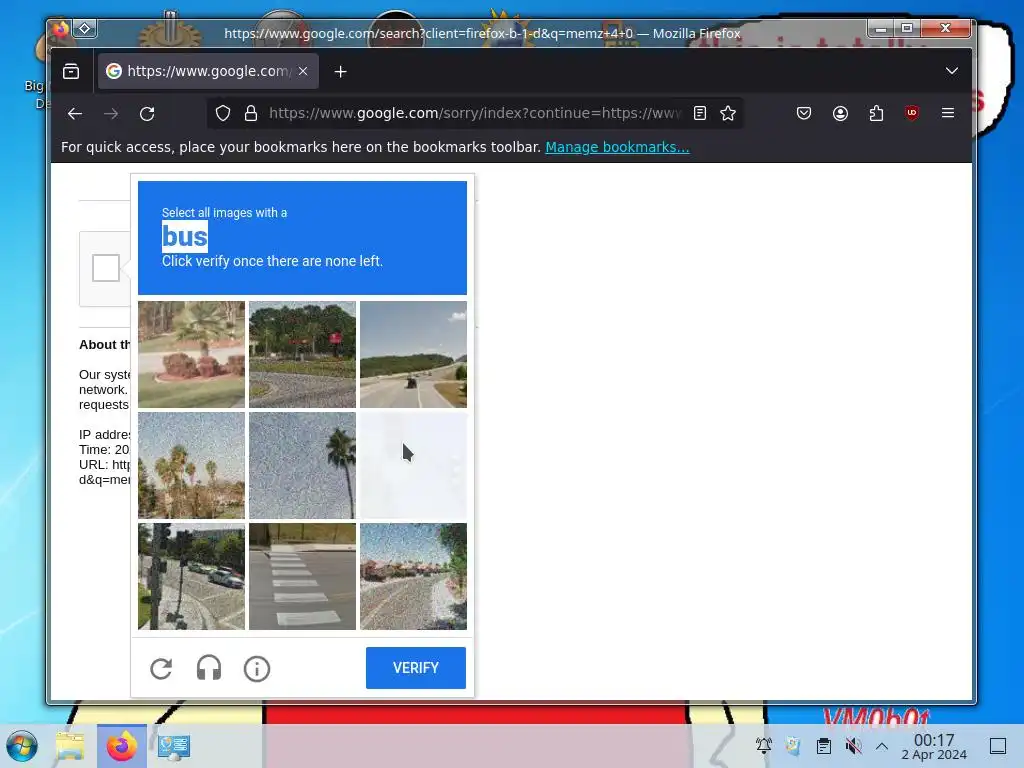Open the extensions puzzle icon

pyautogui.click(x=876, y=113)
